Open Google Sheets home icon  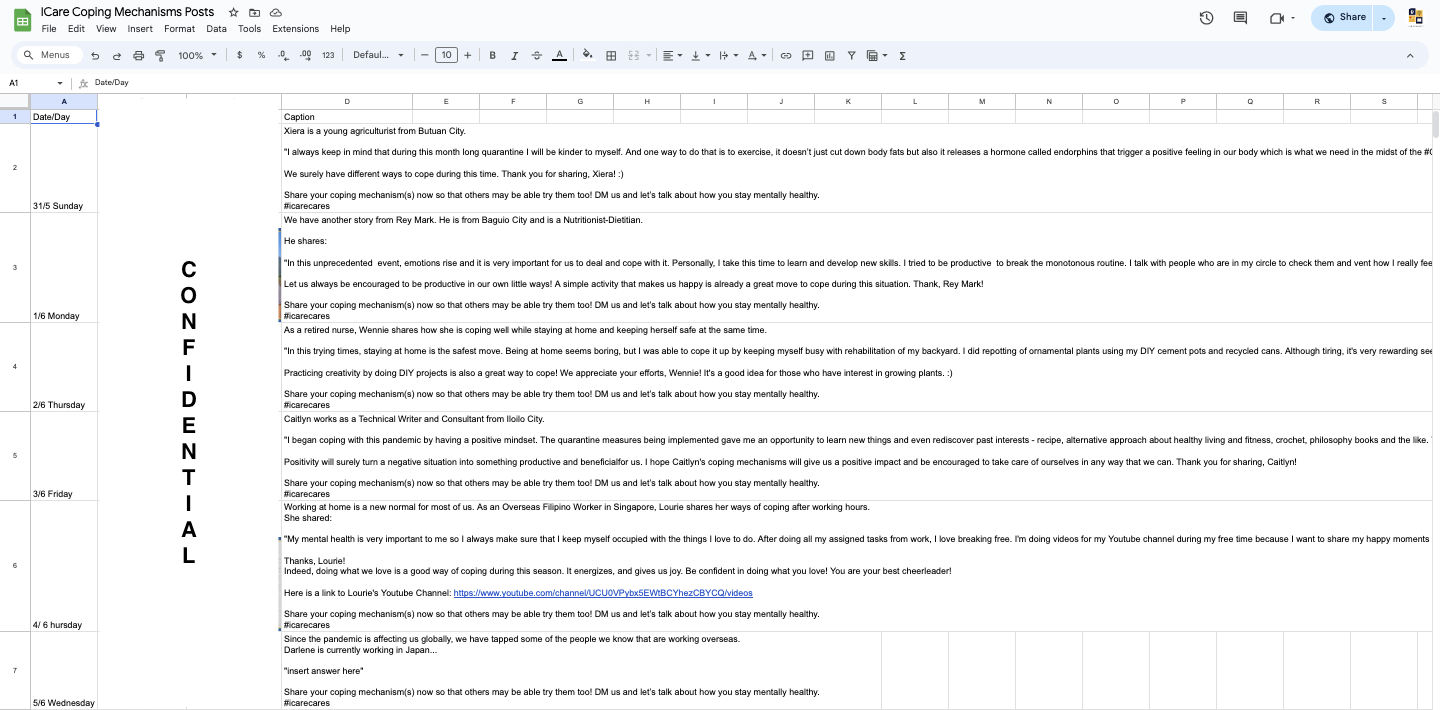coord(22,19)
